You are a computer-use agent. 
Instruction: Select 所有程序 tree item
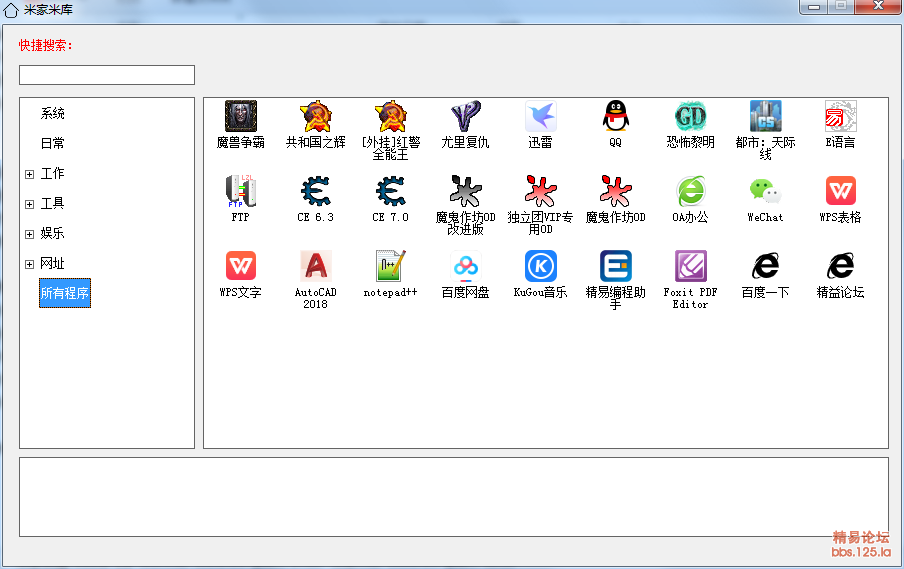65,293
